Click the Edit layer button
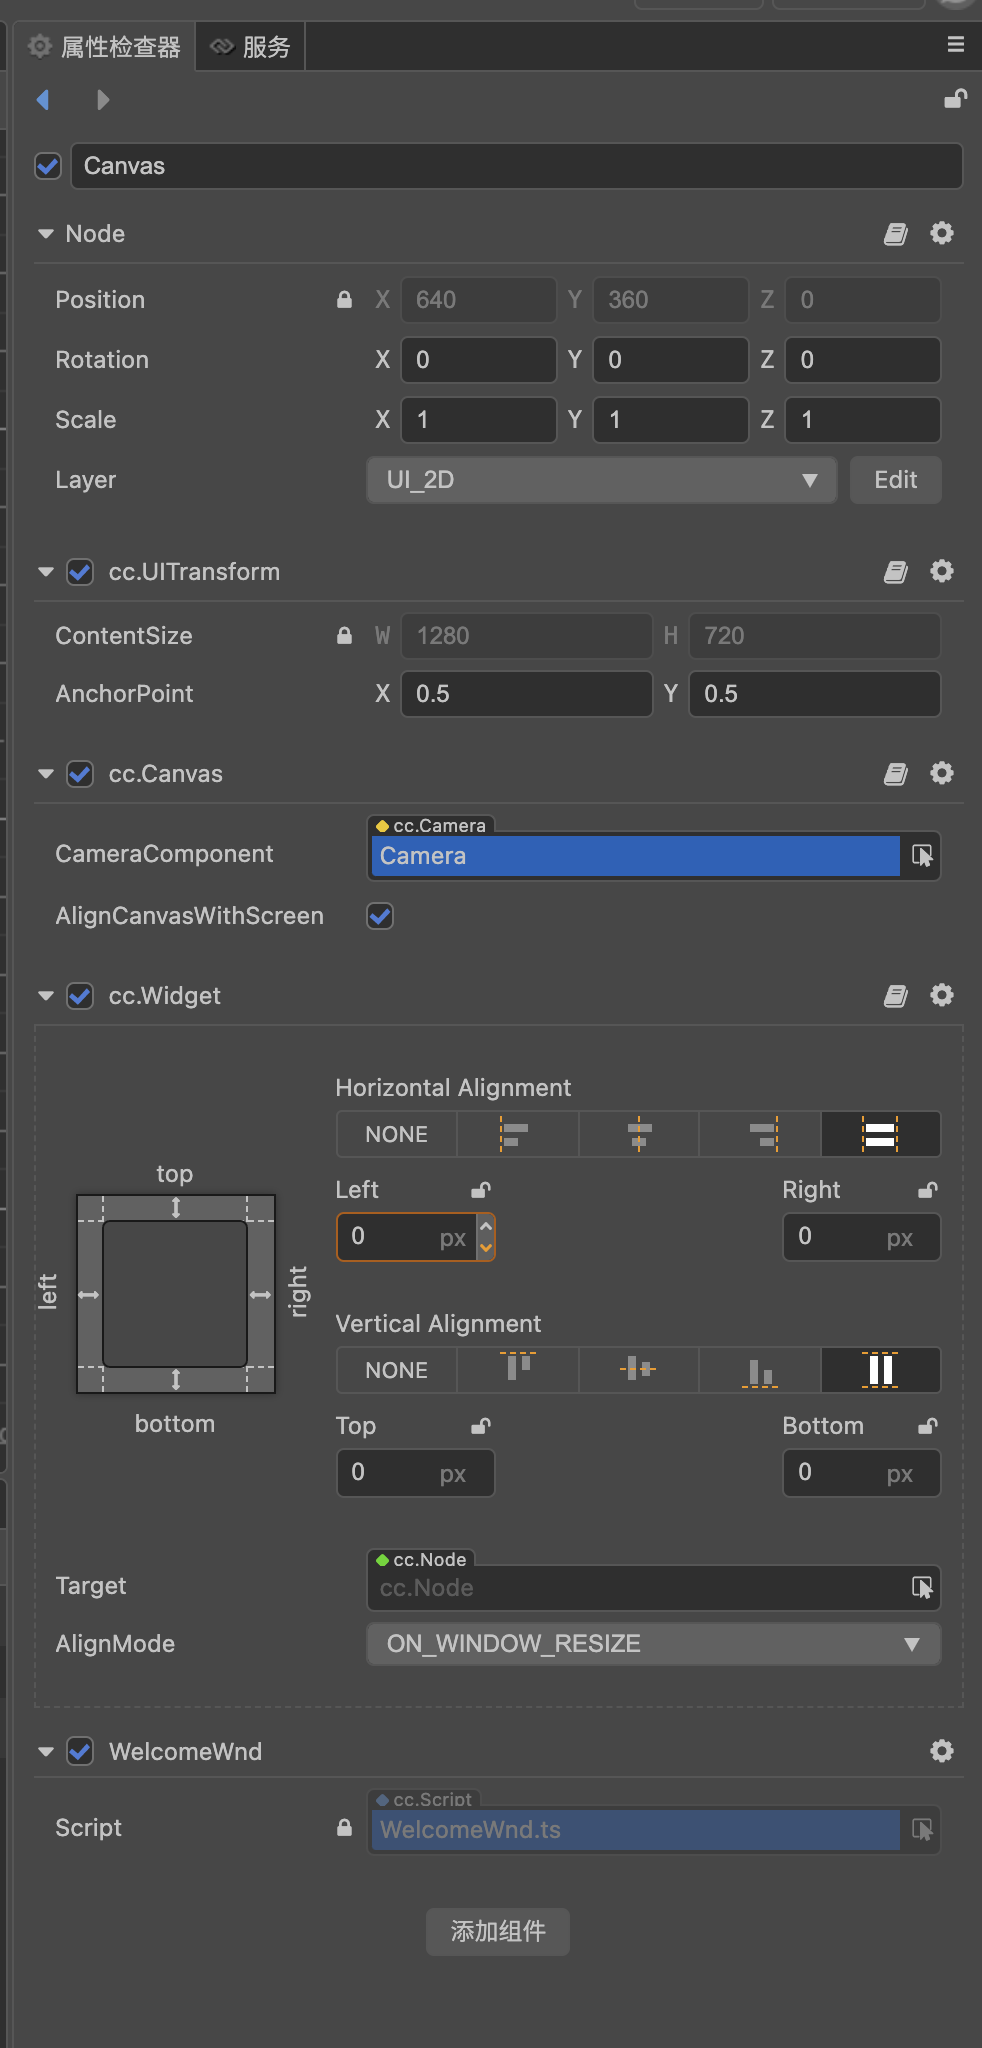The width and height of the screenshot is (982, 2048). point(895,480)
